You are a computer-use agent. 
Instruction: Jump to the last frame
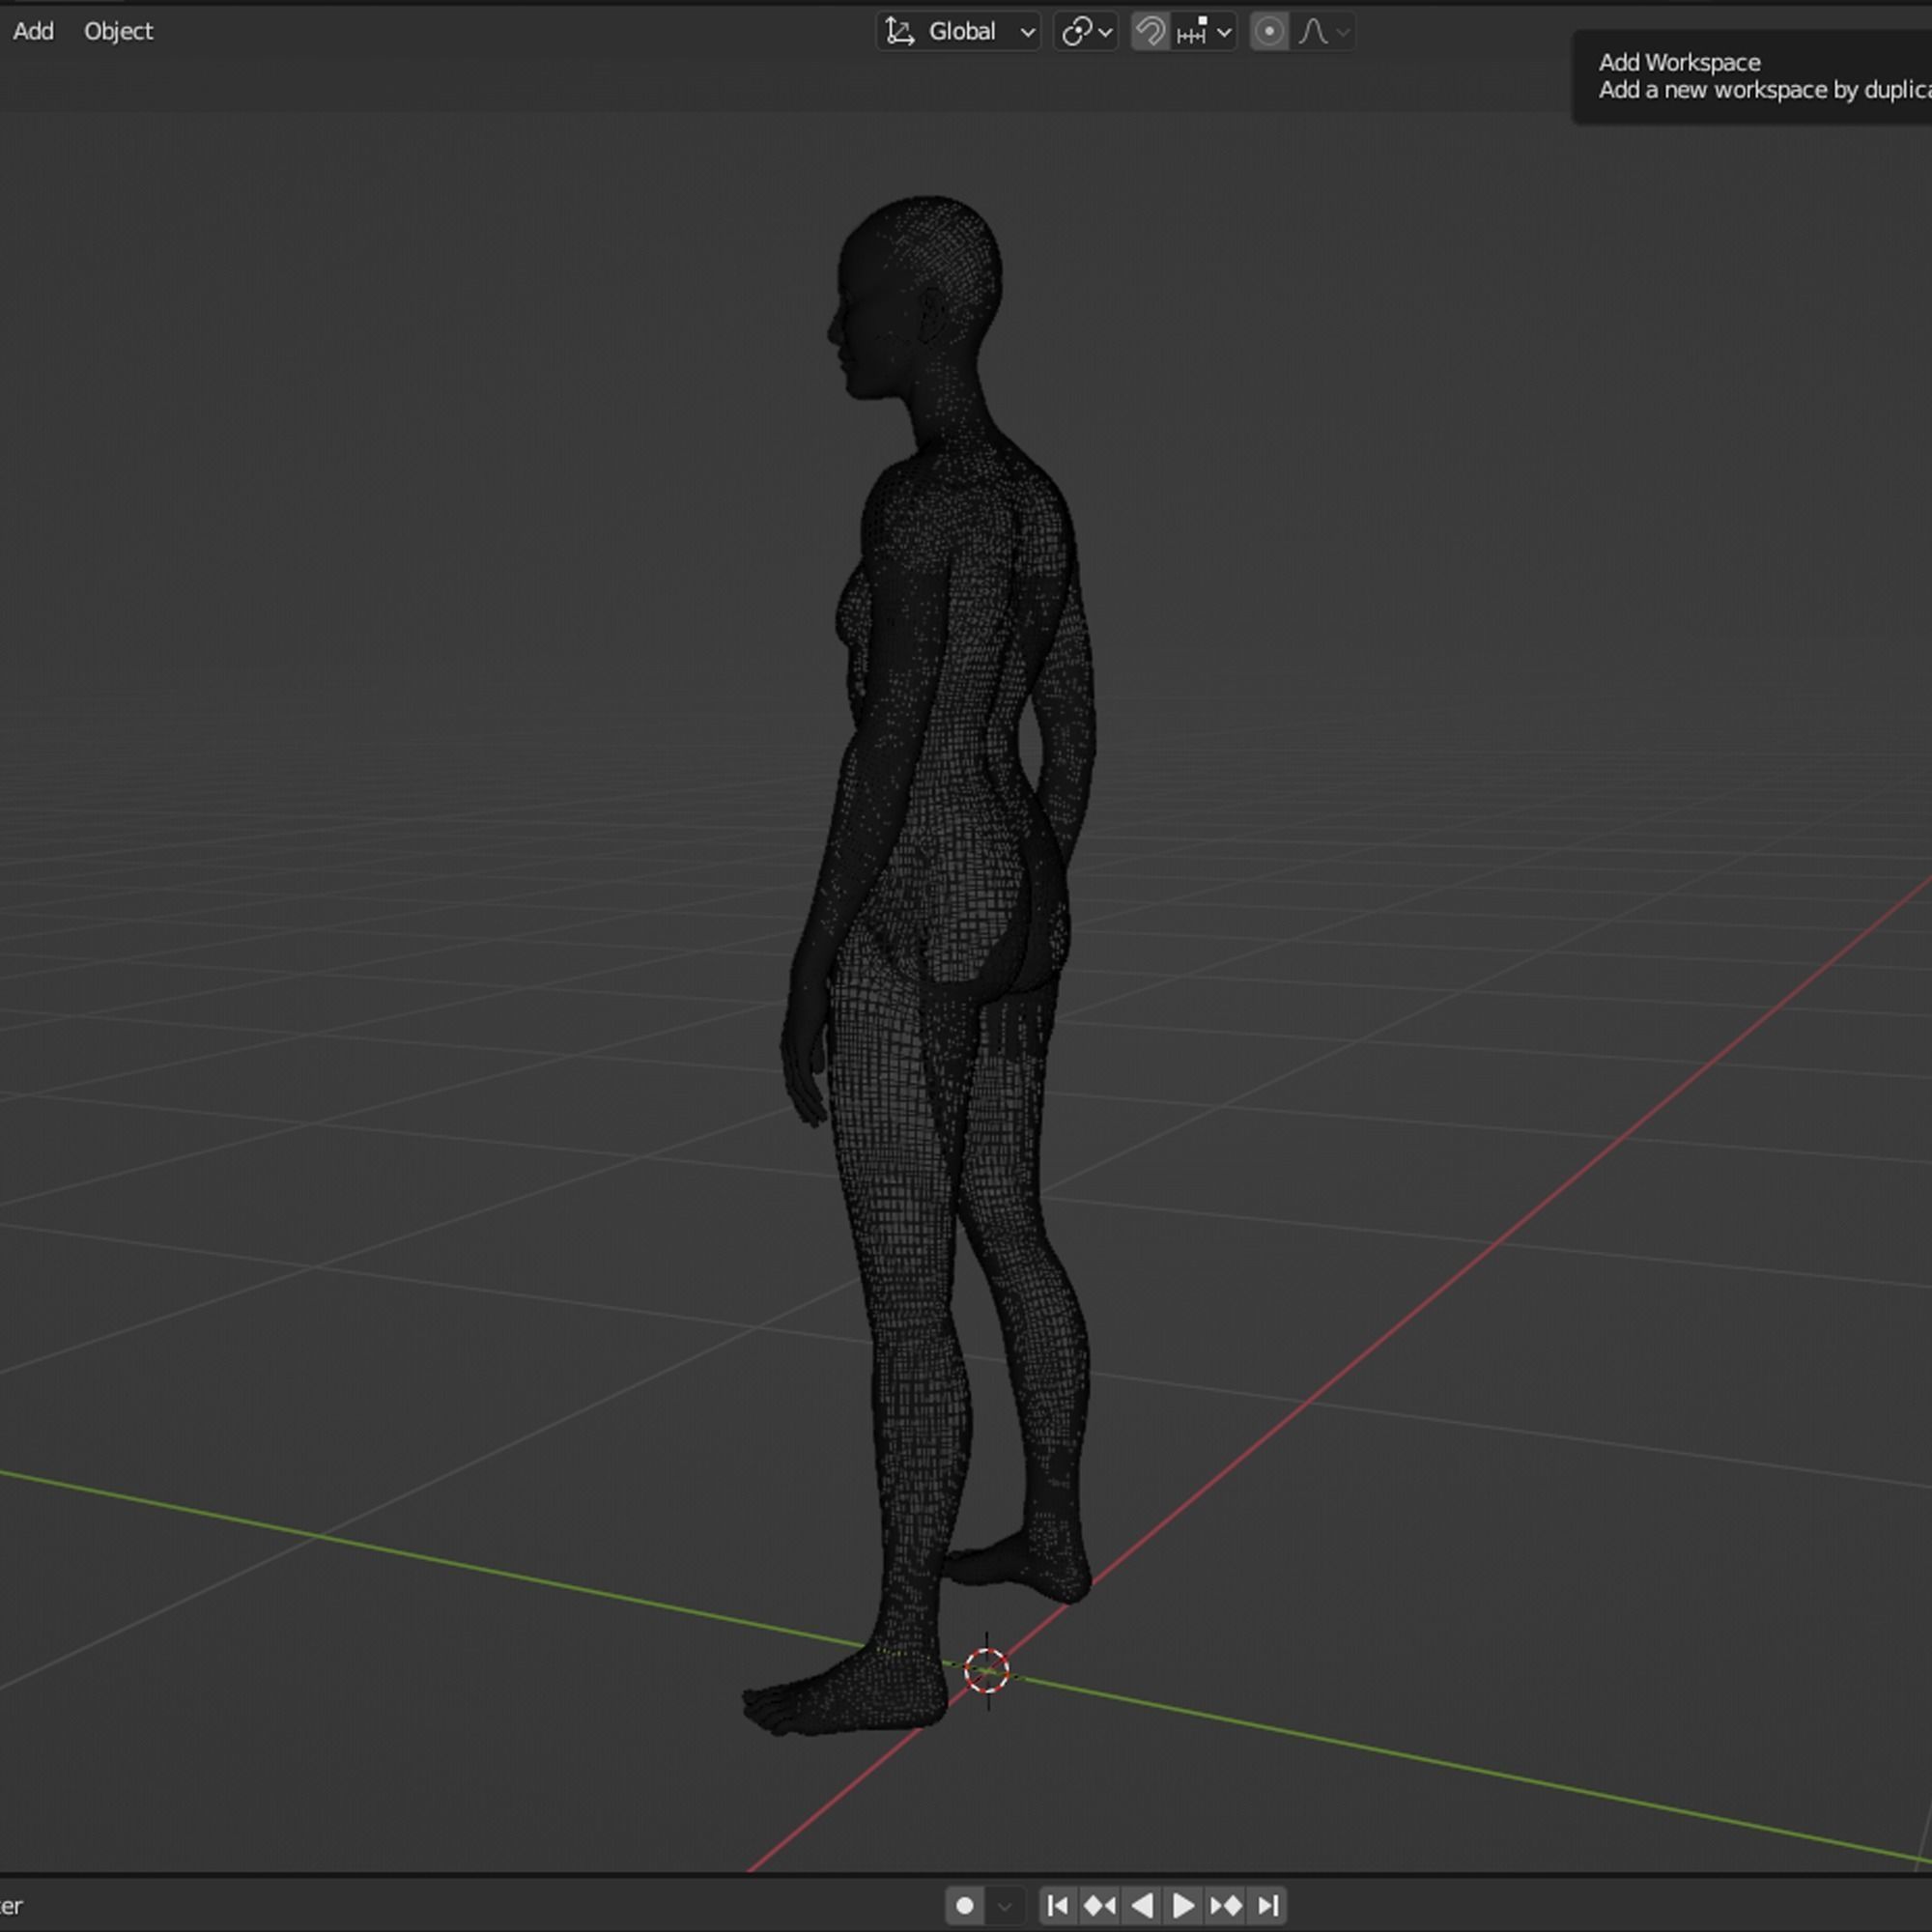coord(1268,1906)
